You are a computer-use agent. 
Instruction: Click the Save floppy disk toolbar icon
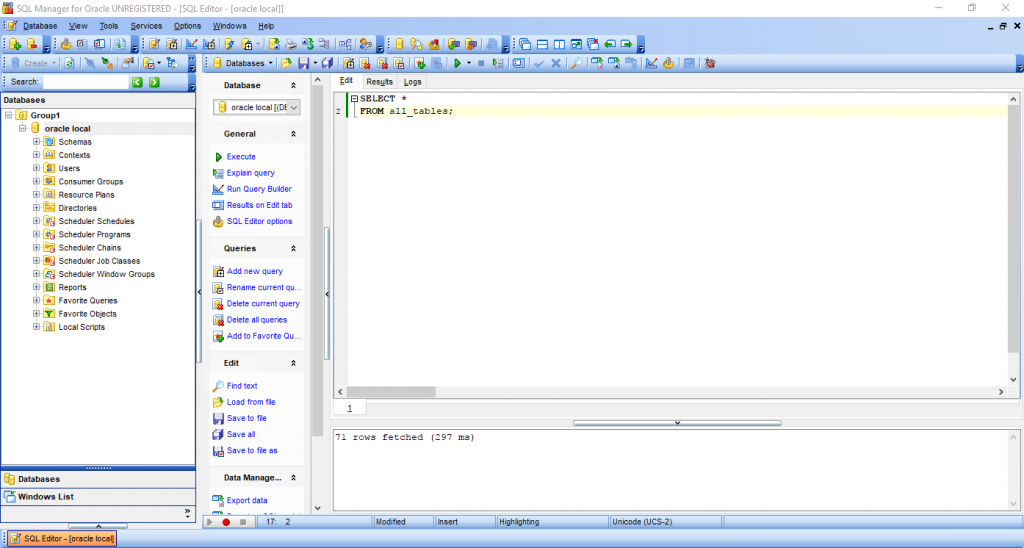(302, 63)
